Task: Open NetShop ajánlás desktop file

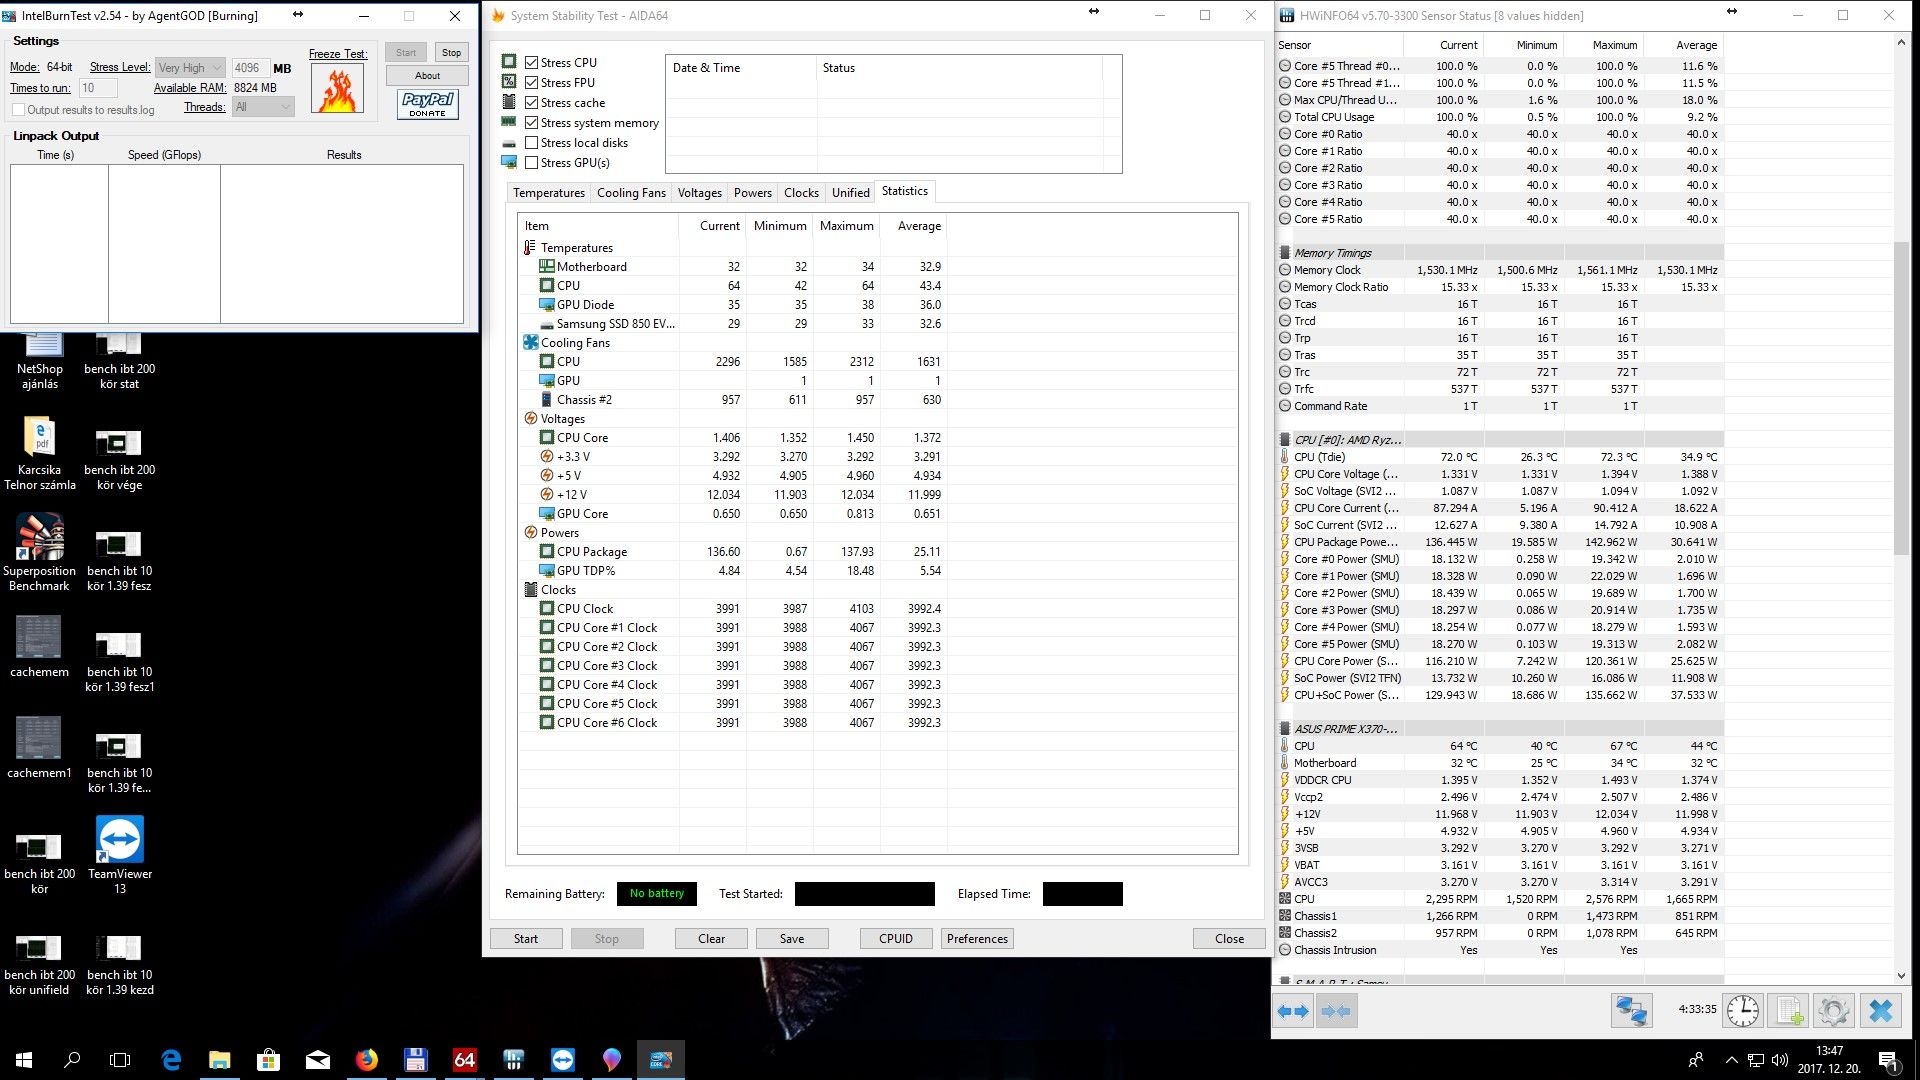Action: click(x=40, y=362)
